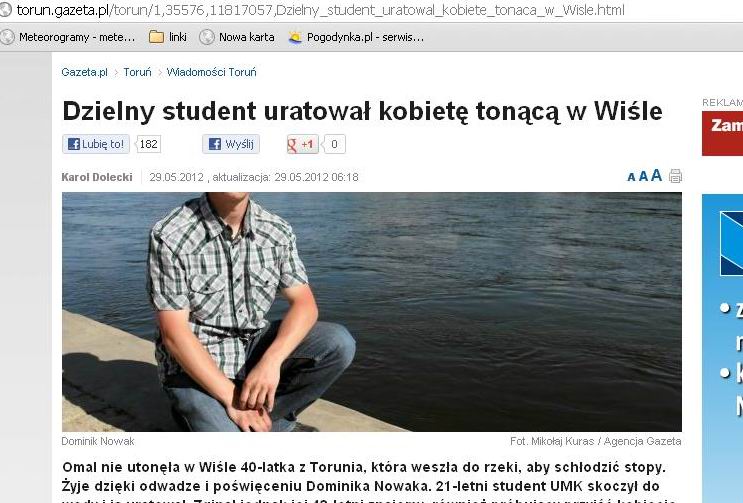Click the Facebook Wyślij button
Image resolution: width=743 pixels, height=503 pixels.
click(231, 144)
